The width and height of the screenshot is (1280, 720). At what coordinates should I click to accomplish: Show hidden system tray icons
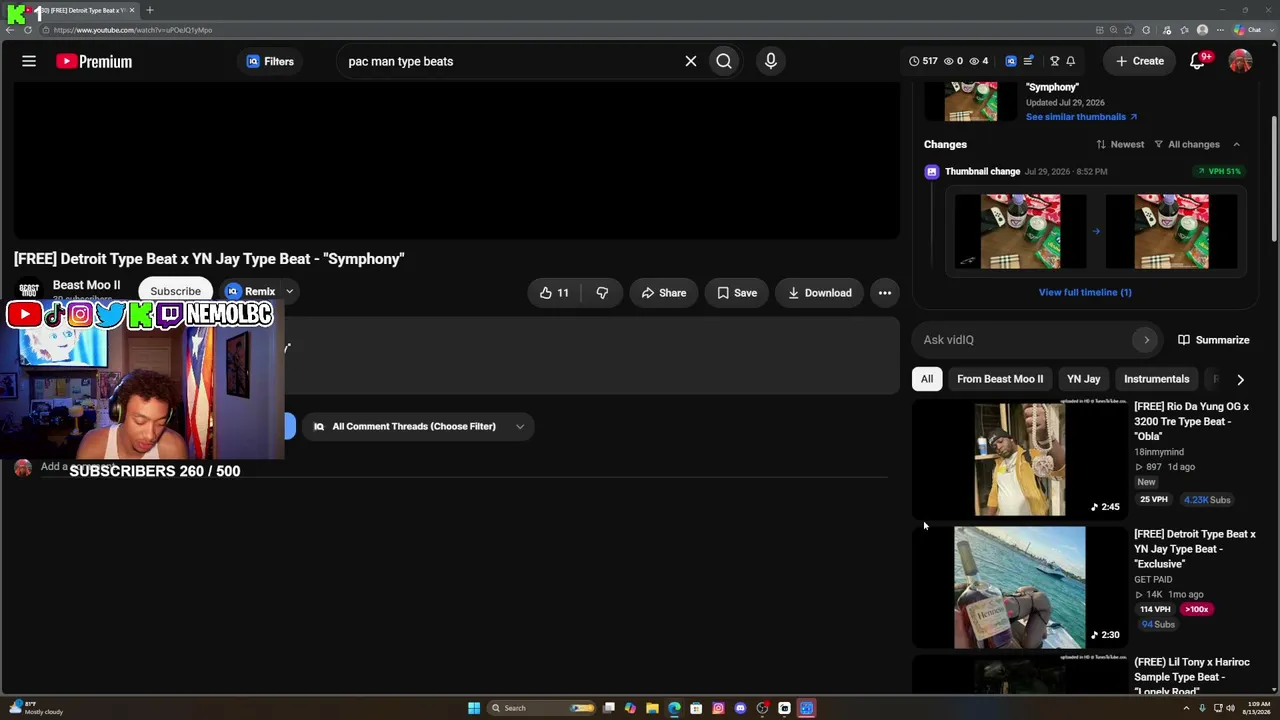[1189, 708]
